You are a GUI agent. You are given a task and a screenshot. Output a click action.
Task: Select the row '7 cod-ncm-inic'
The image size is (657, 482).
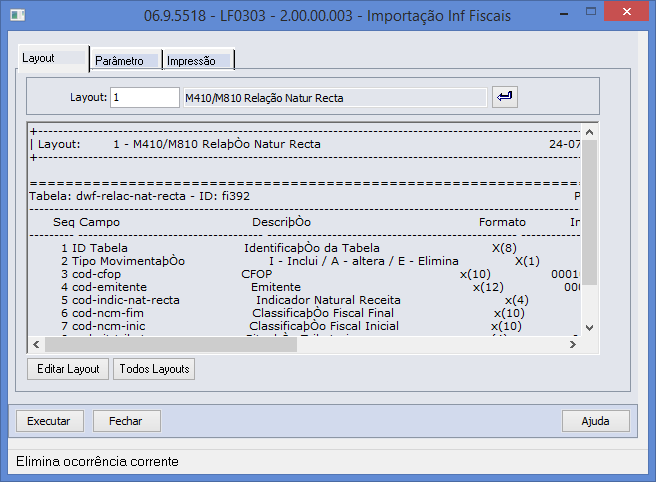[304, 326]
